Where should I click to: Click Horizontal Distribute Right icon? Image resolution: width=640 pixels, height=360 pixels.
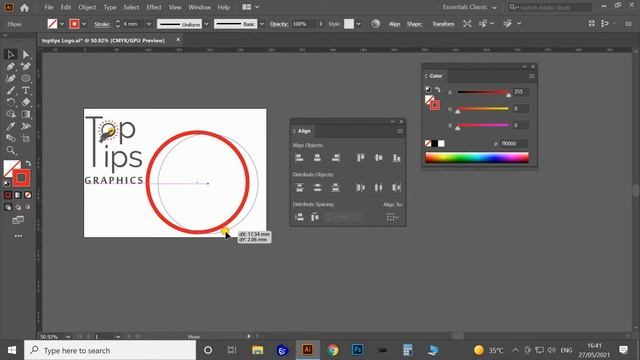396,187
